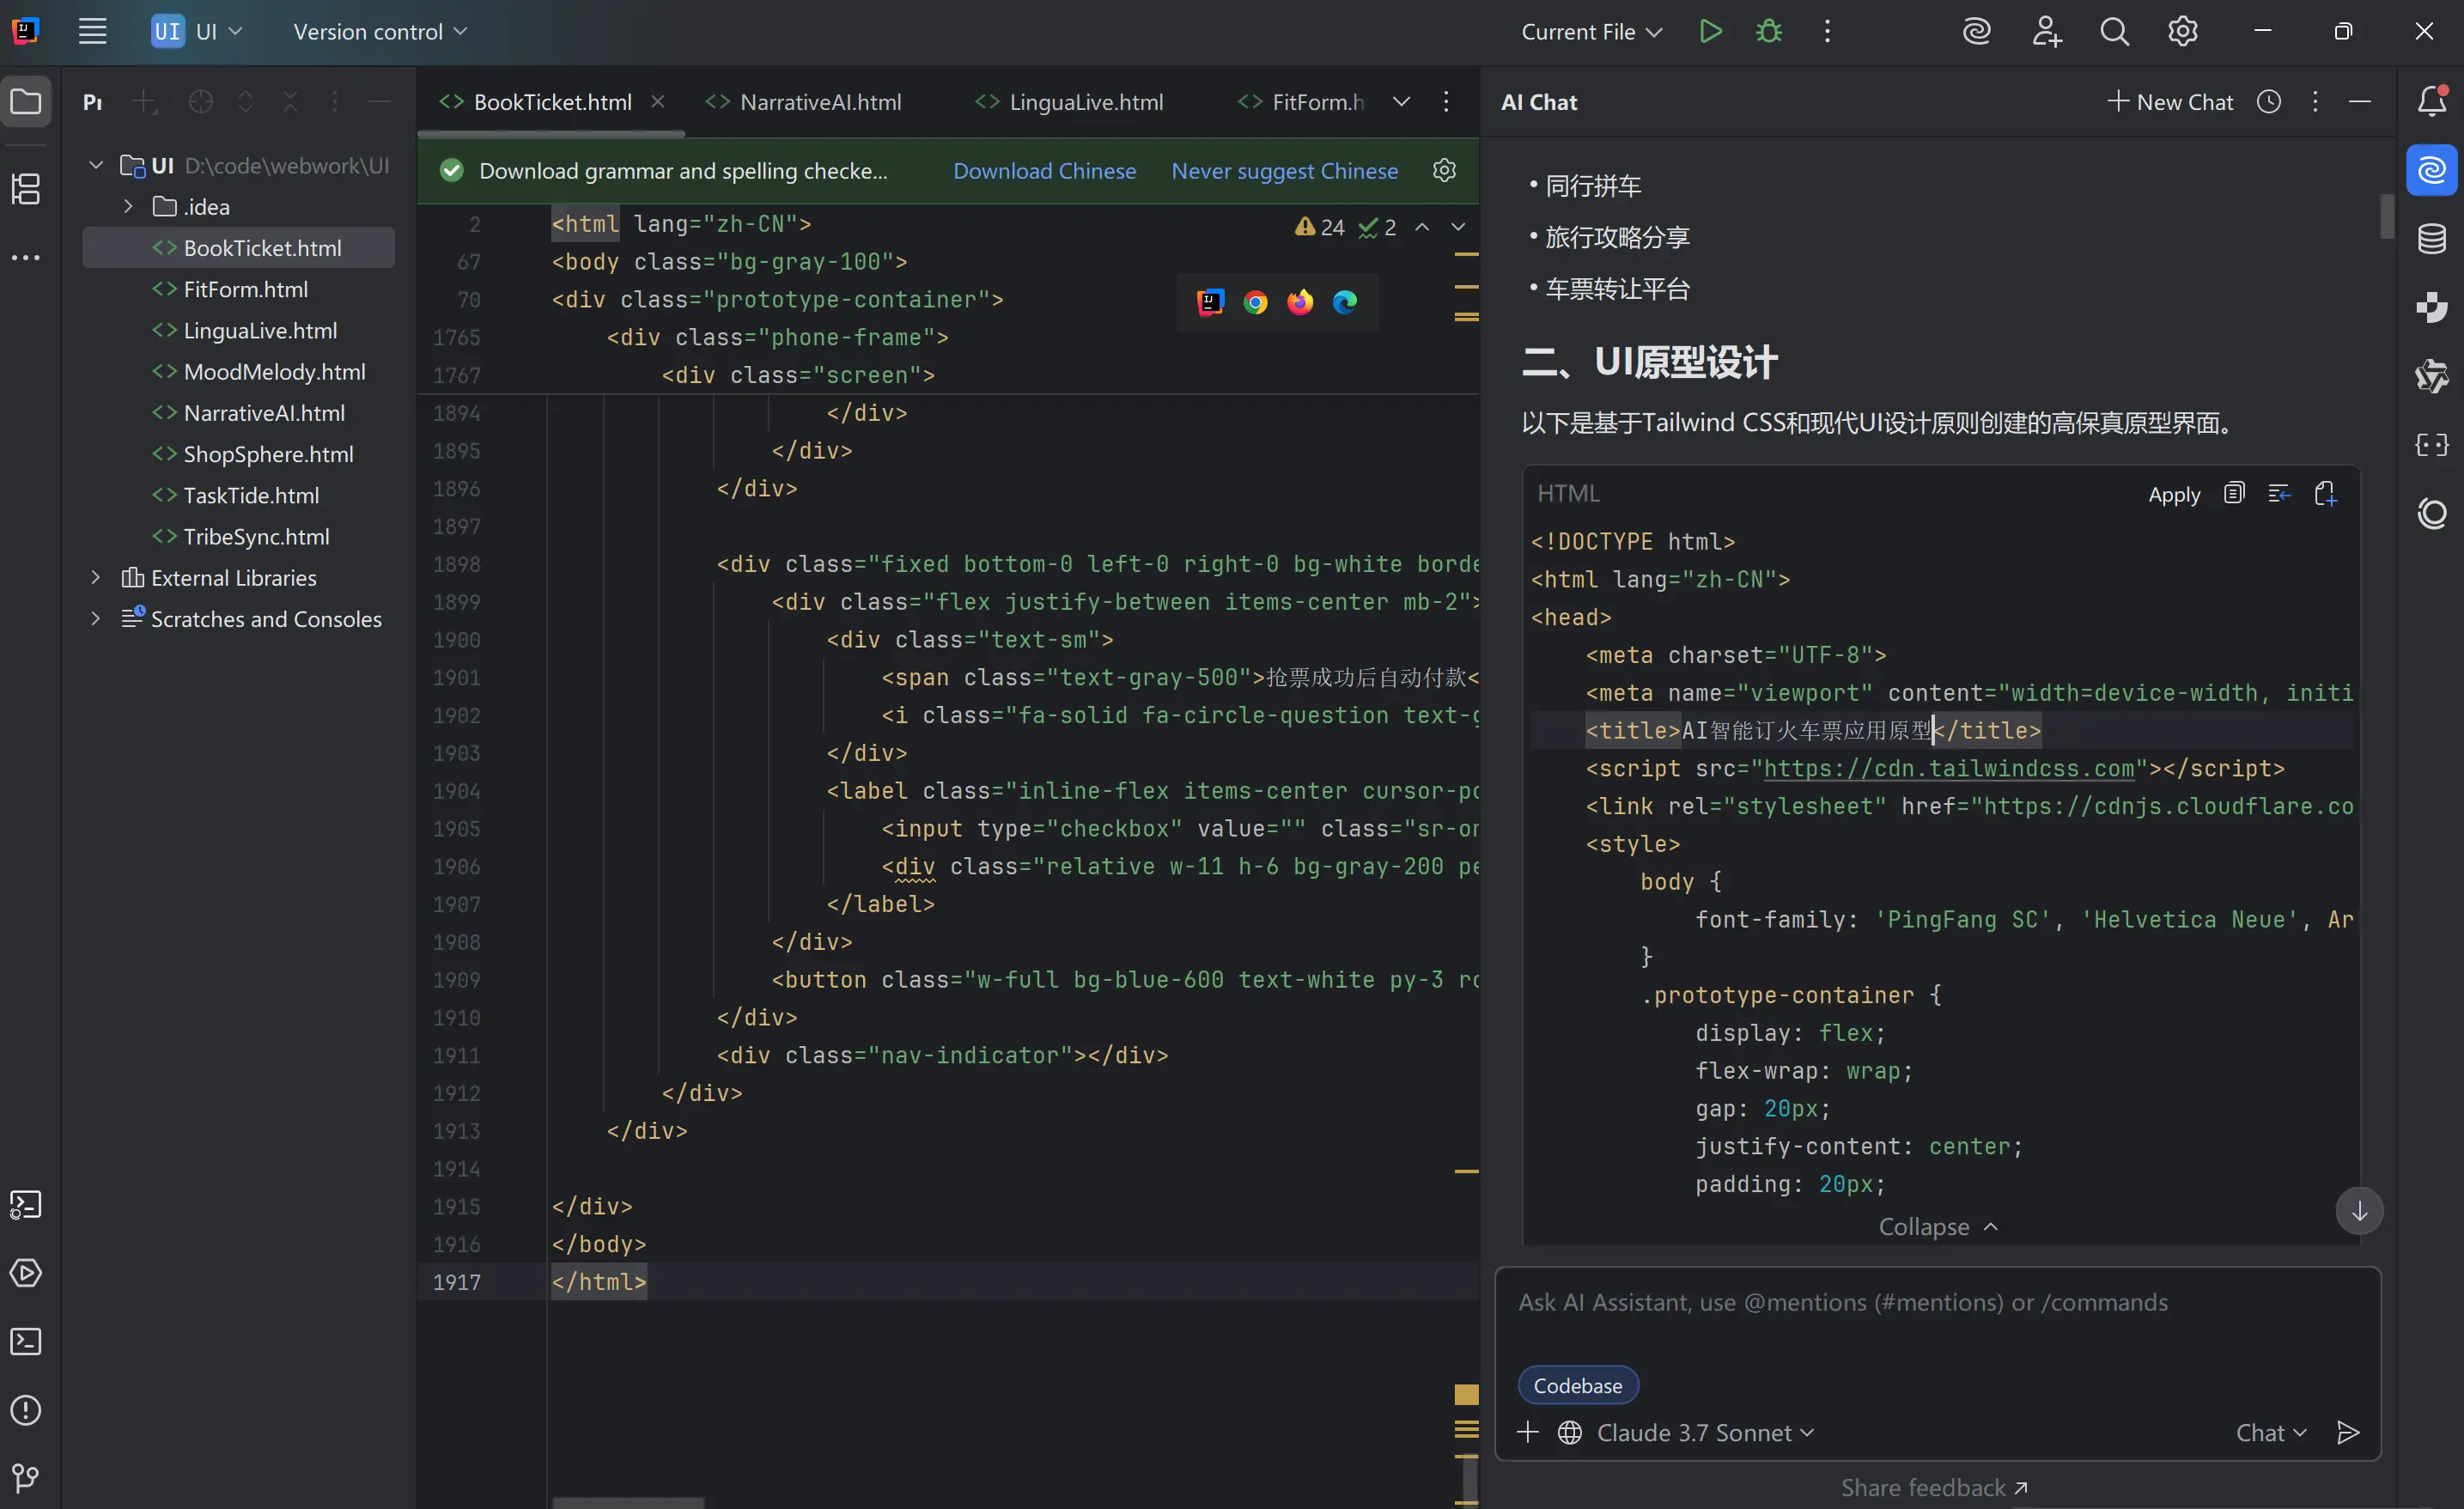Open the Chat mode dropdown
This screenshot has width=2464, height=1509.
(x=2271, y=1432)
